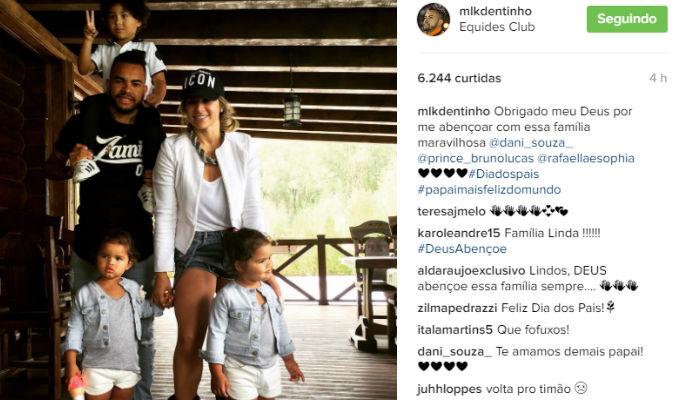
Task: Open commenter teresajmelo's profile
Action: pos(452,212)
